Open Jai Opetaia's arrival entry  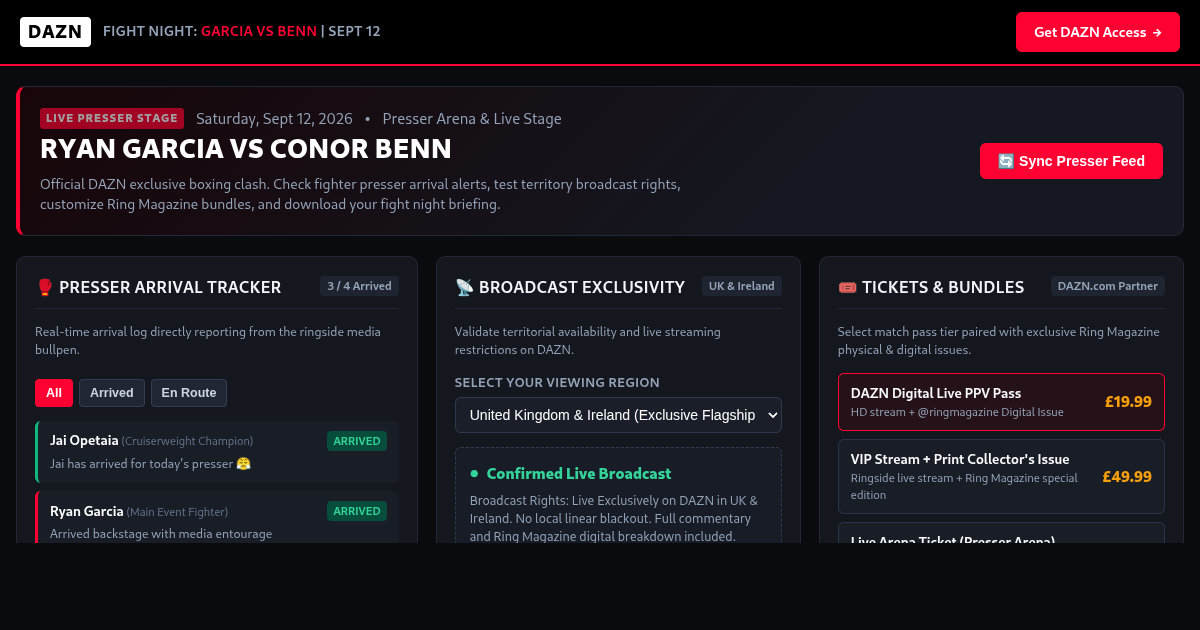click(217, 452)
